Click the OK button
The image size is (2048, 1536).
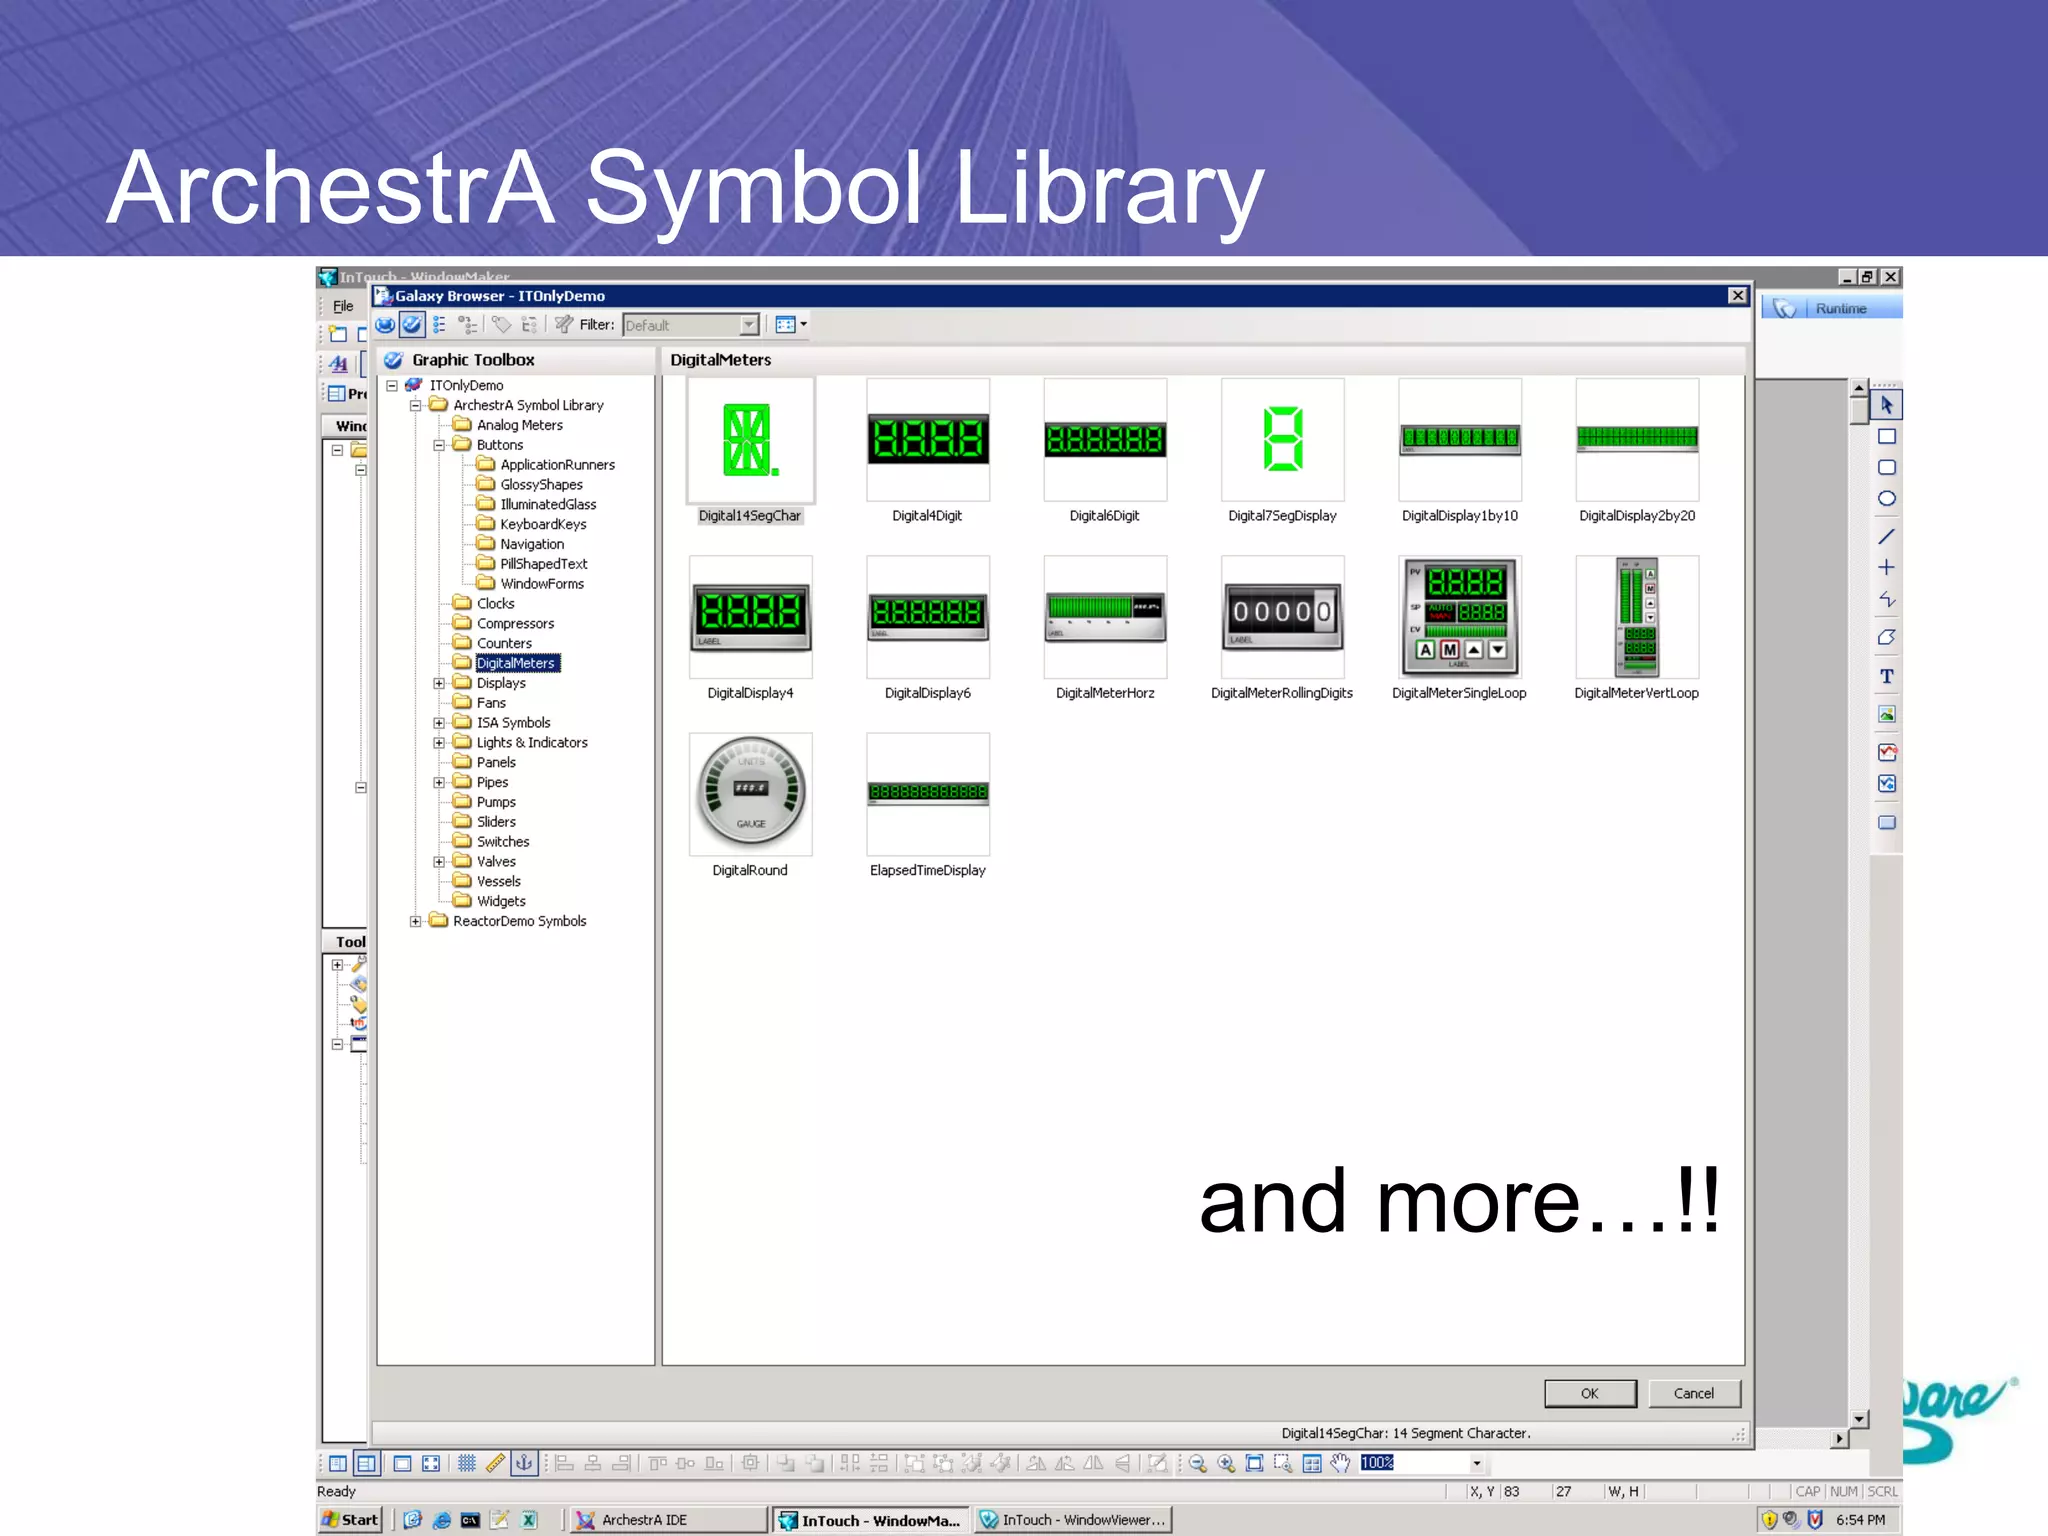1590,1393
